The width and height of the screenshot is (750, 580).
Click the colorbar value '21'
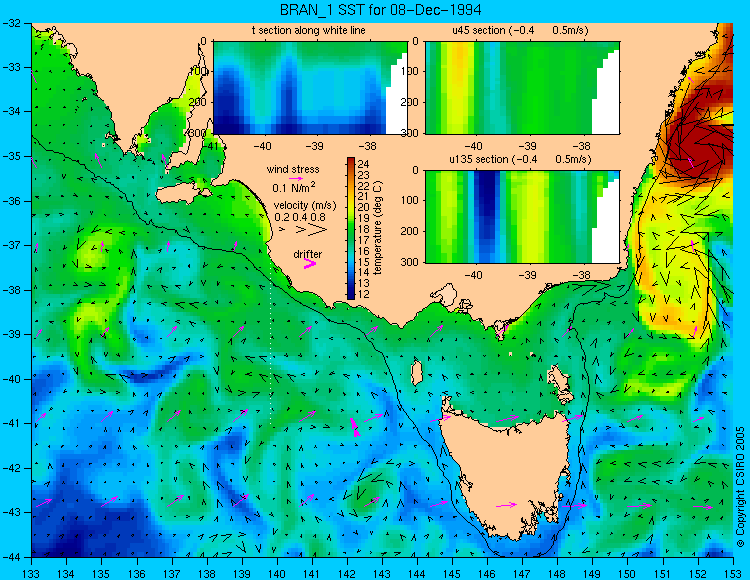click(x=364, y=197)
